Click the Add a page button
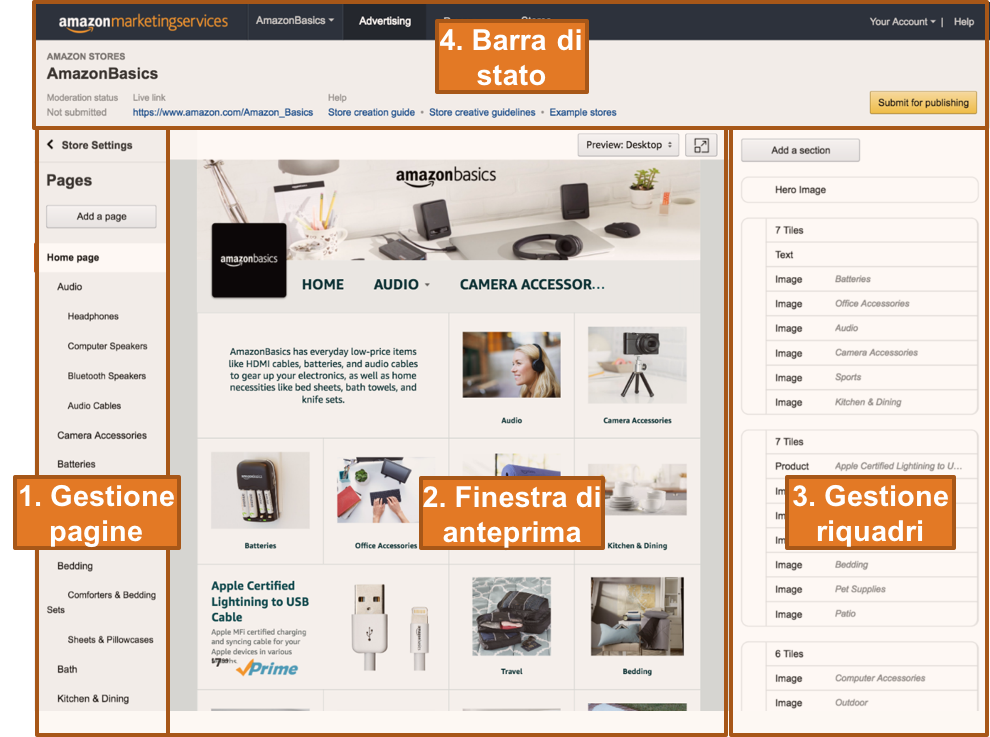Screen dimensions: 990x737 (101, 217)
